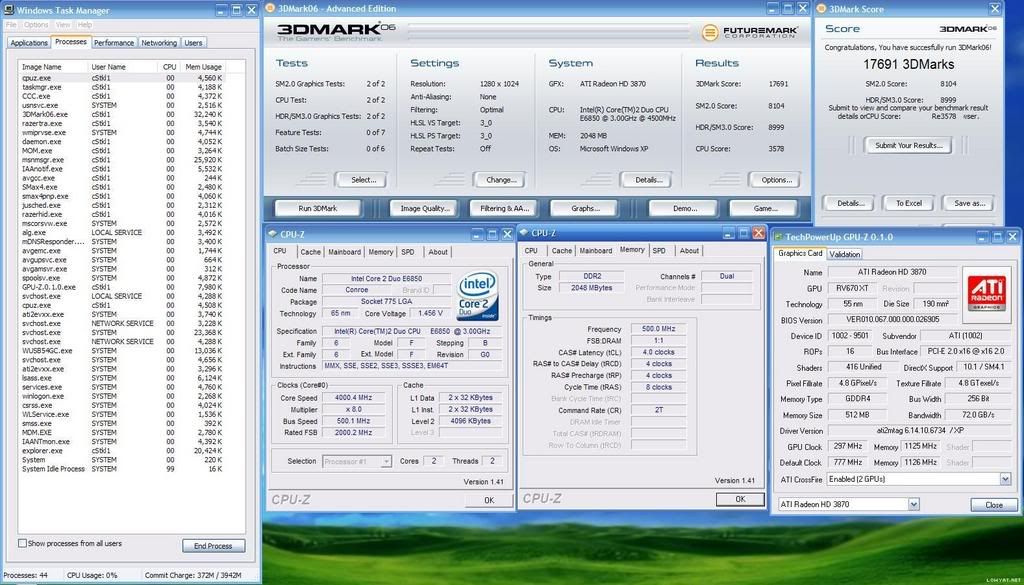This screenshot has height=585, width=1024.
Task: Click Submit Your Results button
Action: 907,146
